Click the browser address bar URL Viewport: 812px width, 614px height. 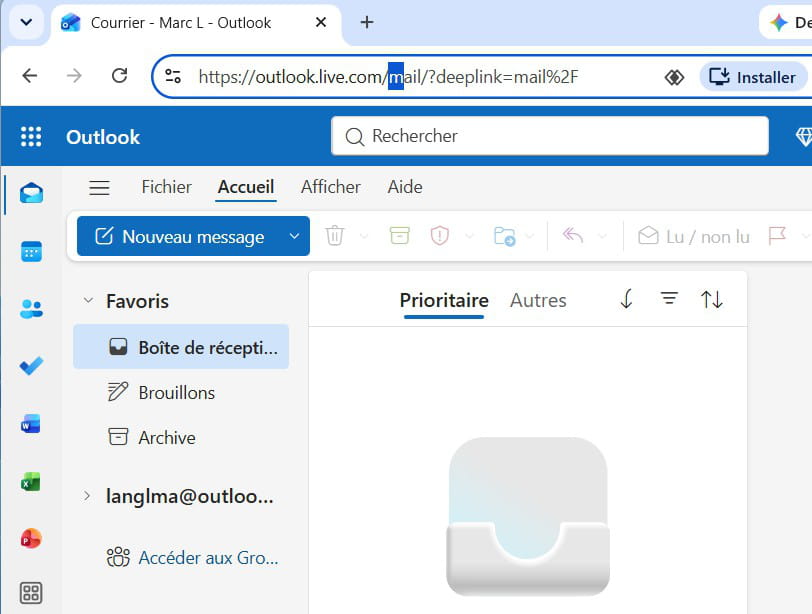388,77
